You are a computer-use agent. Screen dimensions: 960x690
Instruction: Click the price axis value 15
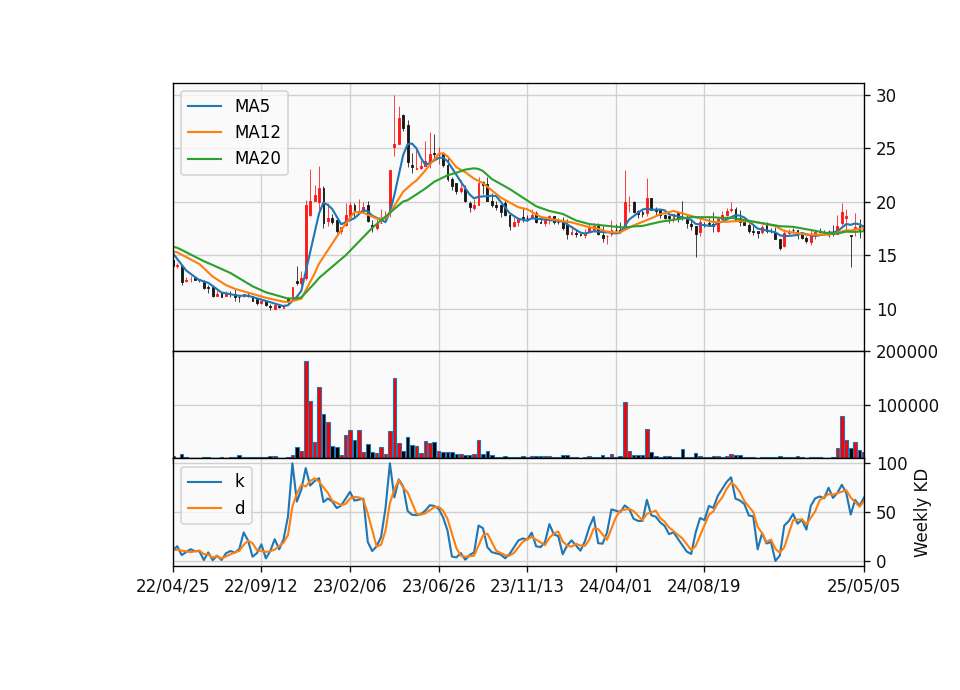886,256
